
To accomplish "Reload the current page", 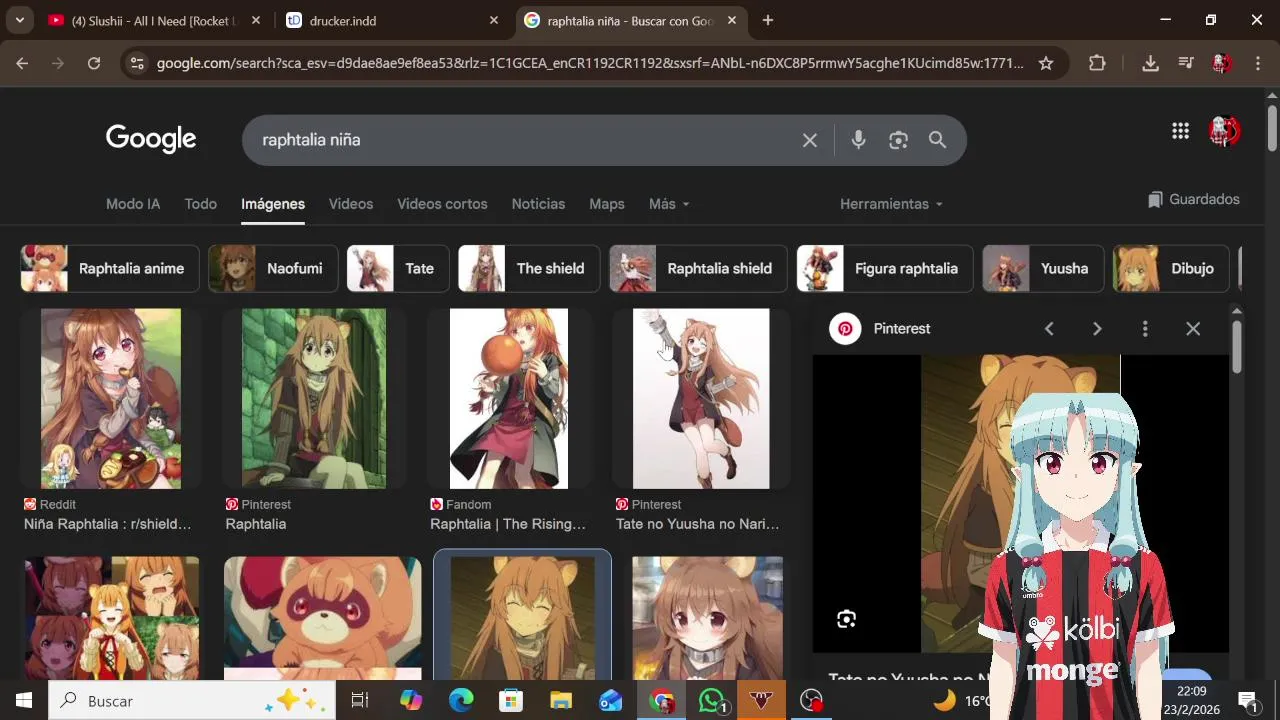I will coord(94,63).
